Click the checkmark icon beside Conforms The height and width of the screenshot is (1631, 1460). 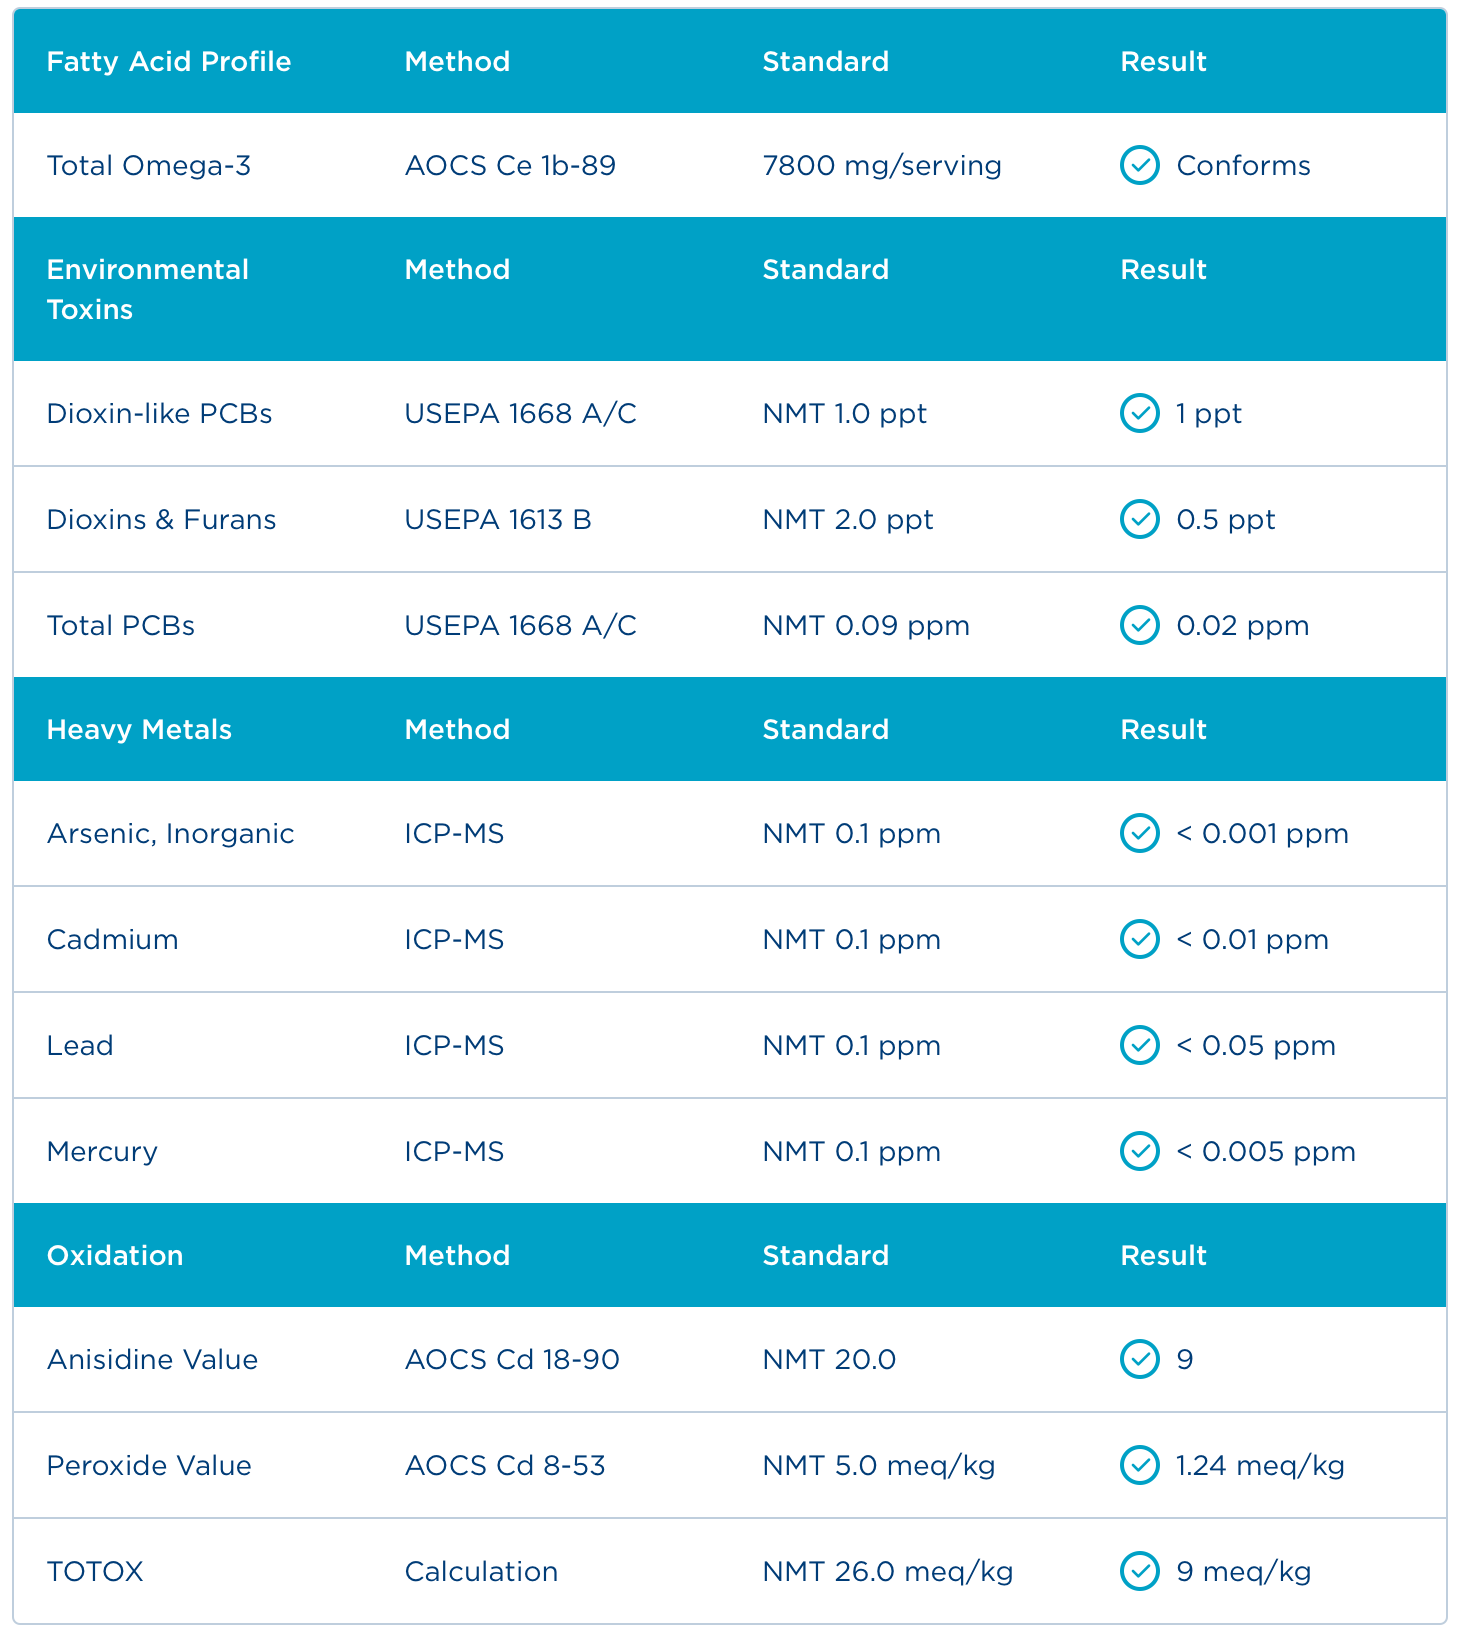[1139, 165]
